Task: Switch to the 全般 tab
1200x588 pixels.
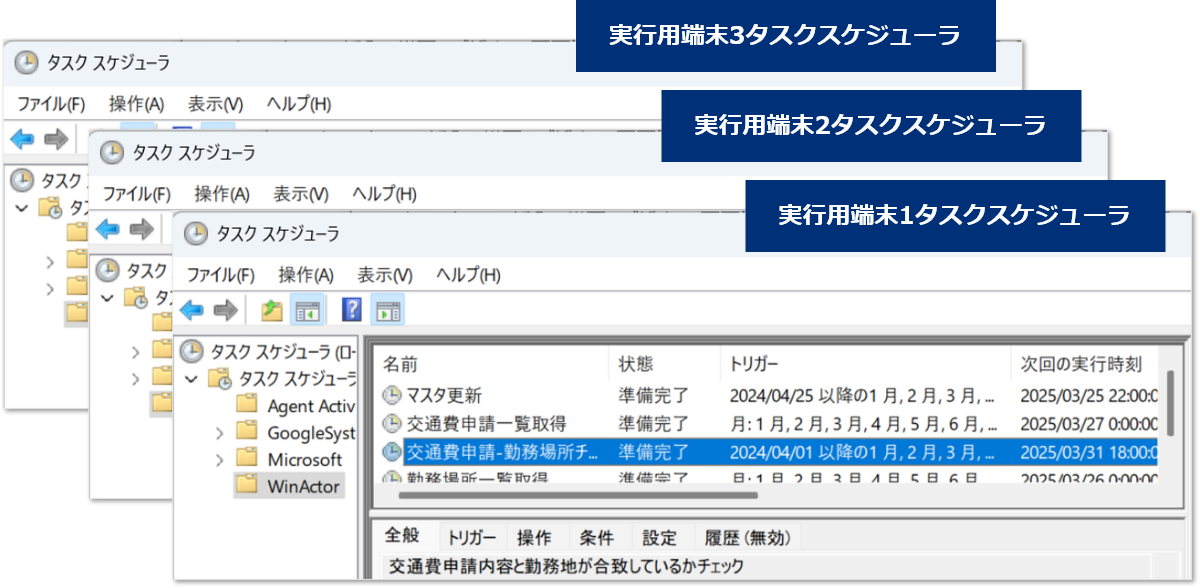Action: point(403,537)
